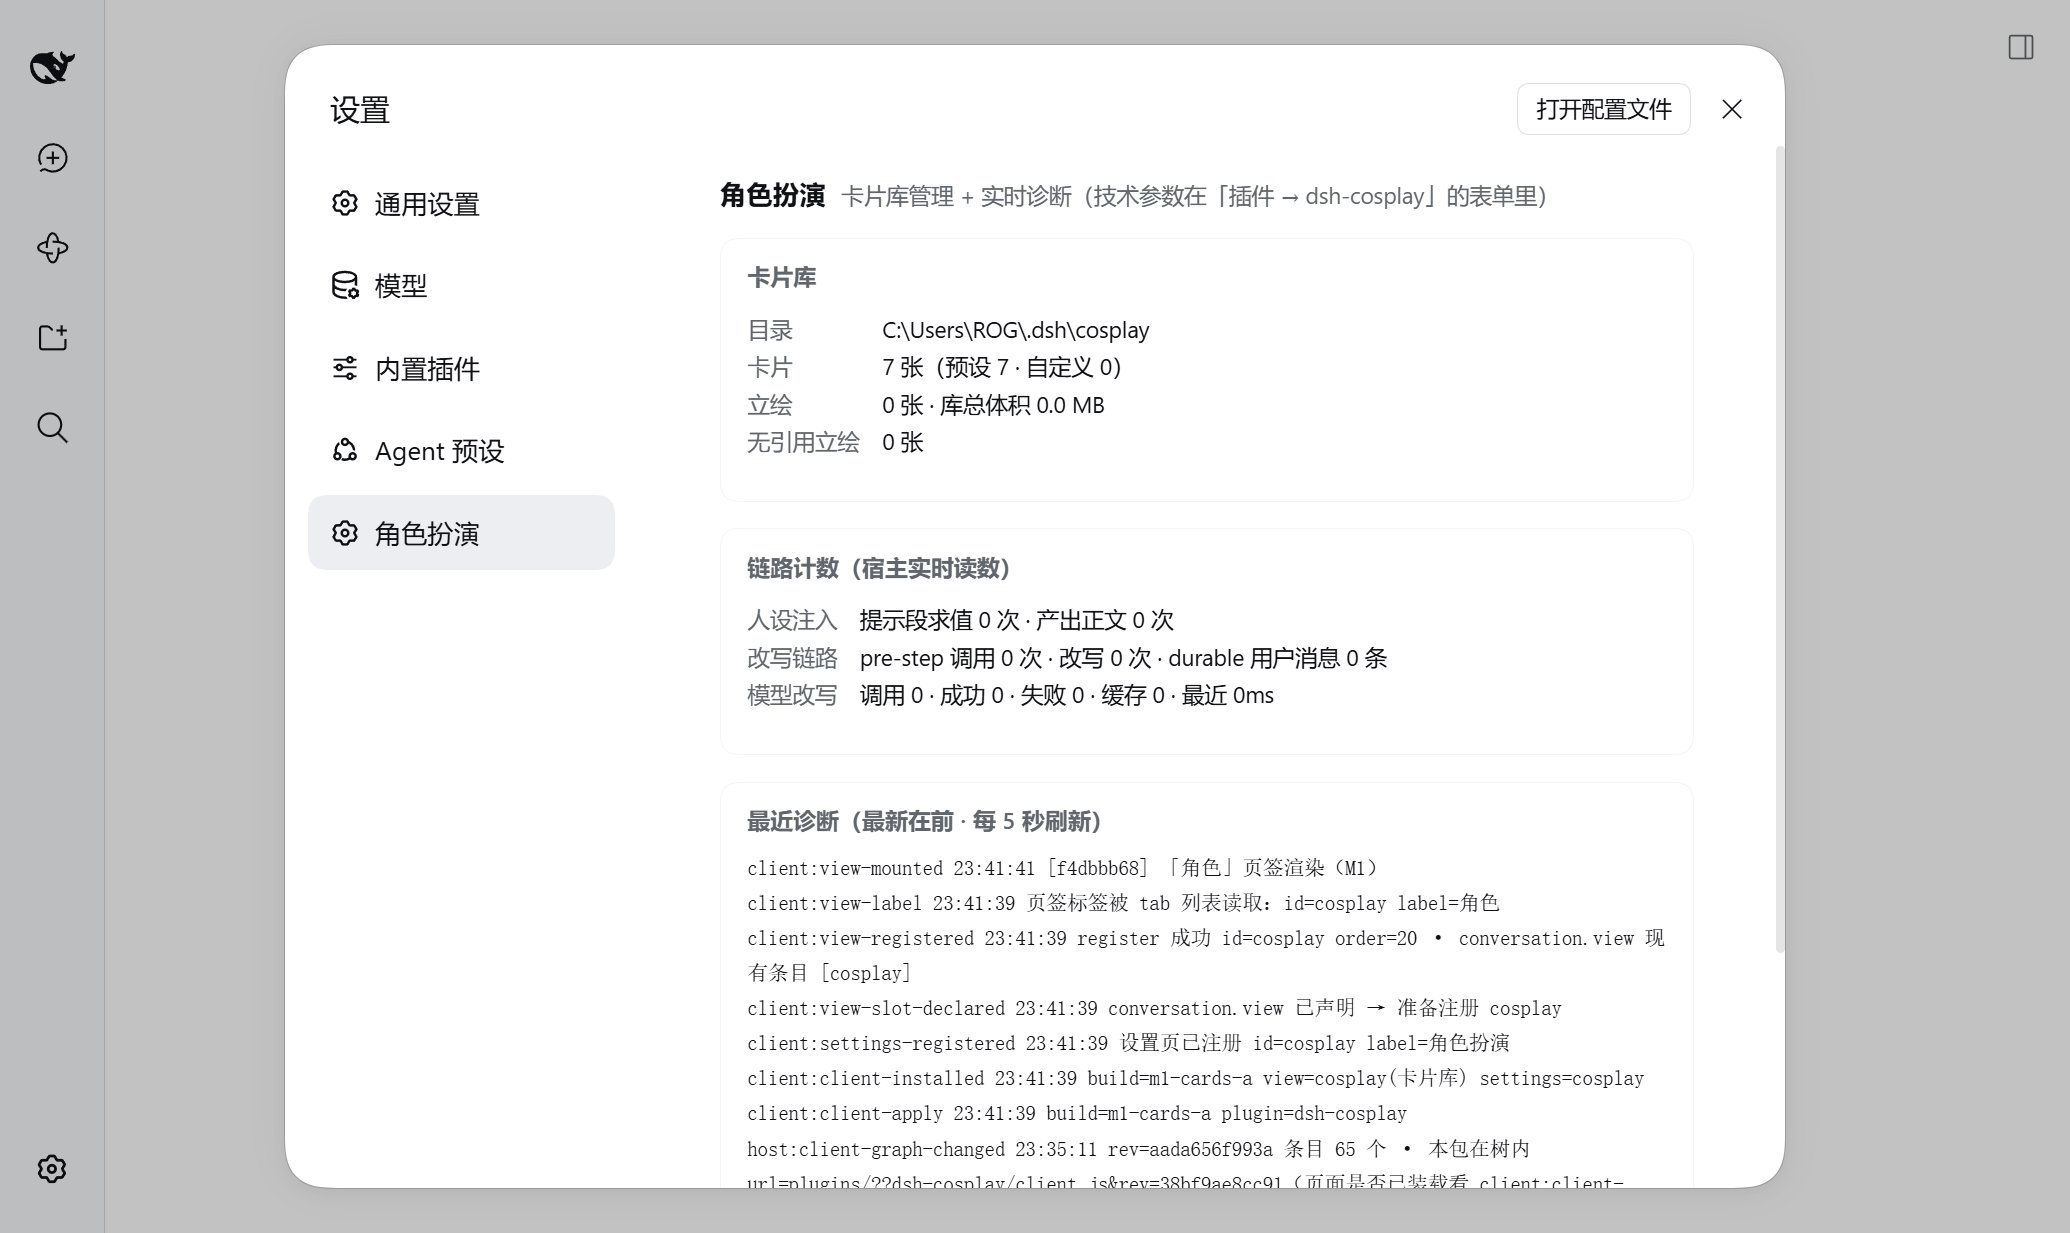The width and height of the screenshot is (2070, 1233).
Task: Click the 模型改写 调用 0 · 成功 0 row
Action: click(1010, 695)
